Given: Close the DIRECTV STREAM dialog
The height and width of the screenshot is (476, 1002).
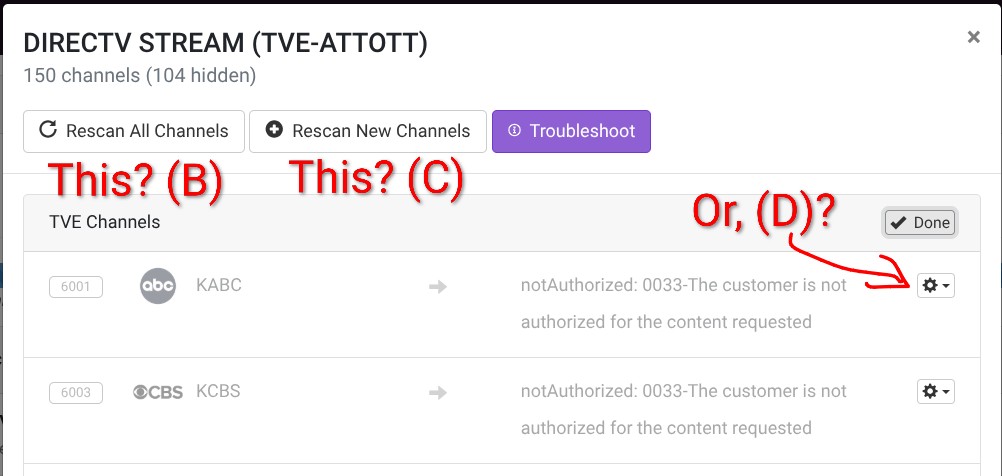Looking at the screenshot, I should point(973,37).
